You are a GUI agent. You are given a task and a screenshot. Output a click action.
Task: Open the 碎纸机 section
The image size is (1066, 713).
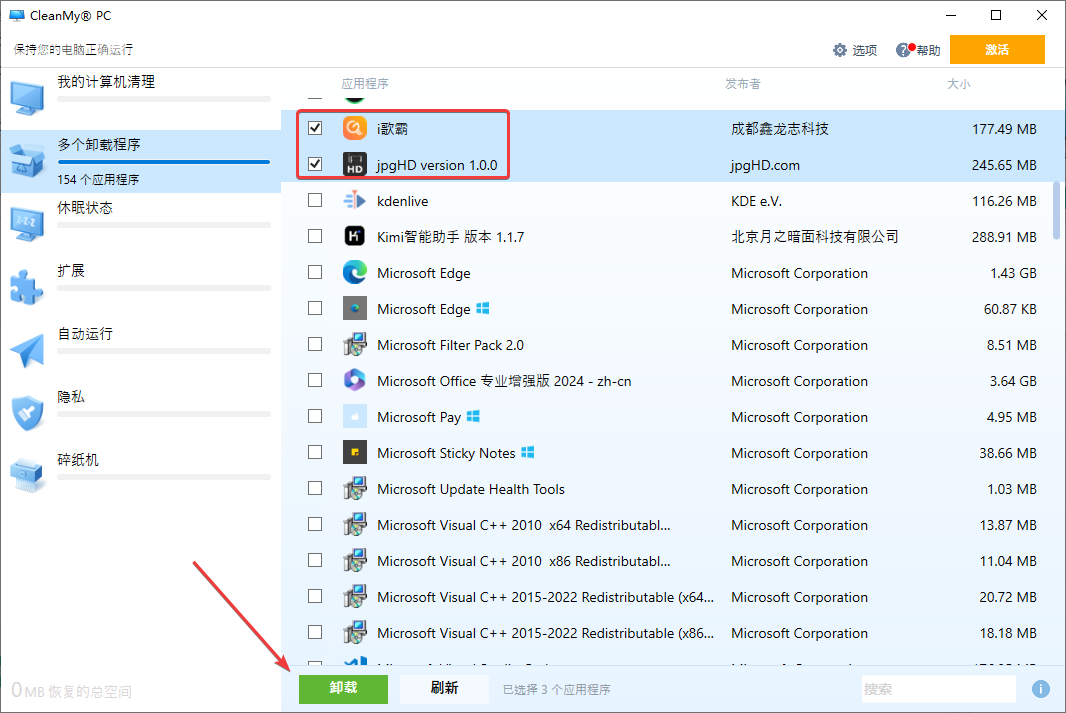tap(141, 475)
